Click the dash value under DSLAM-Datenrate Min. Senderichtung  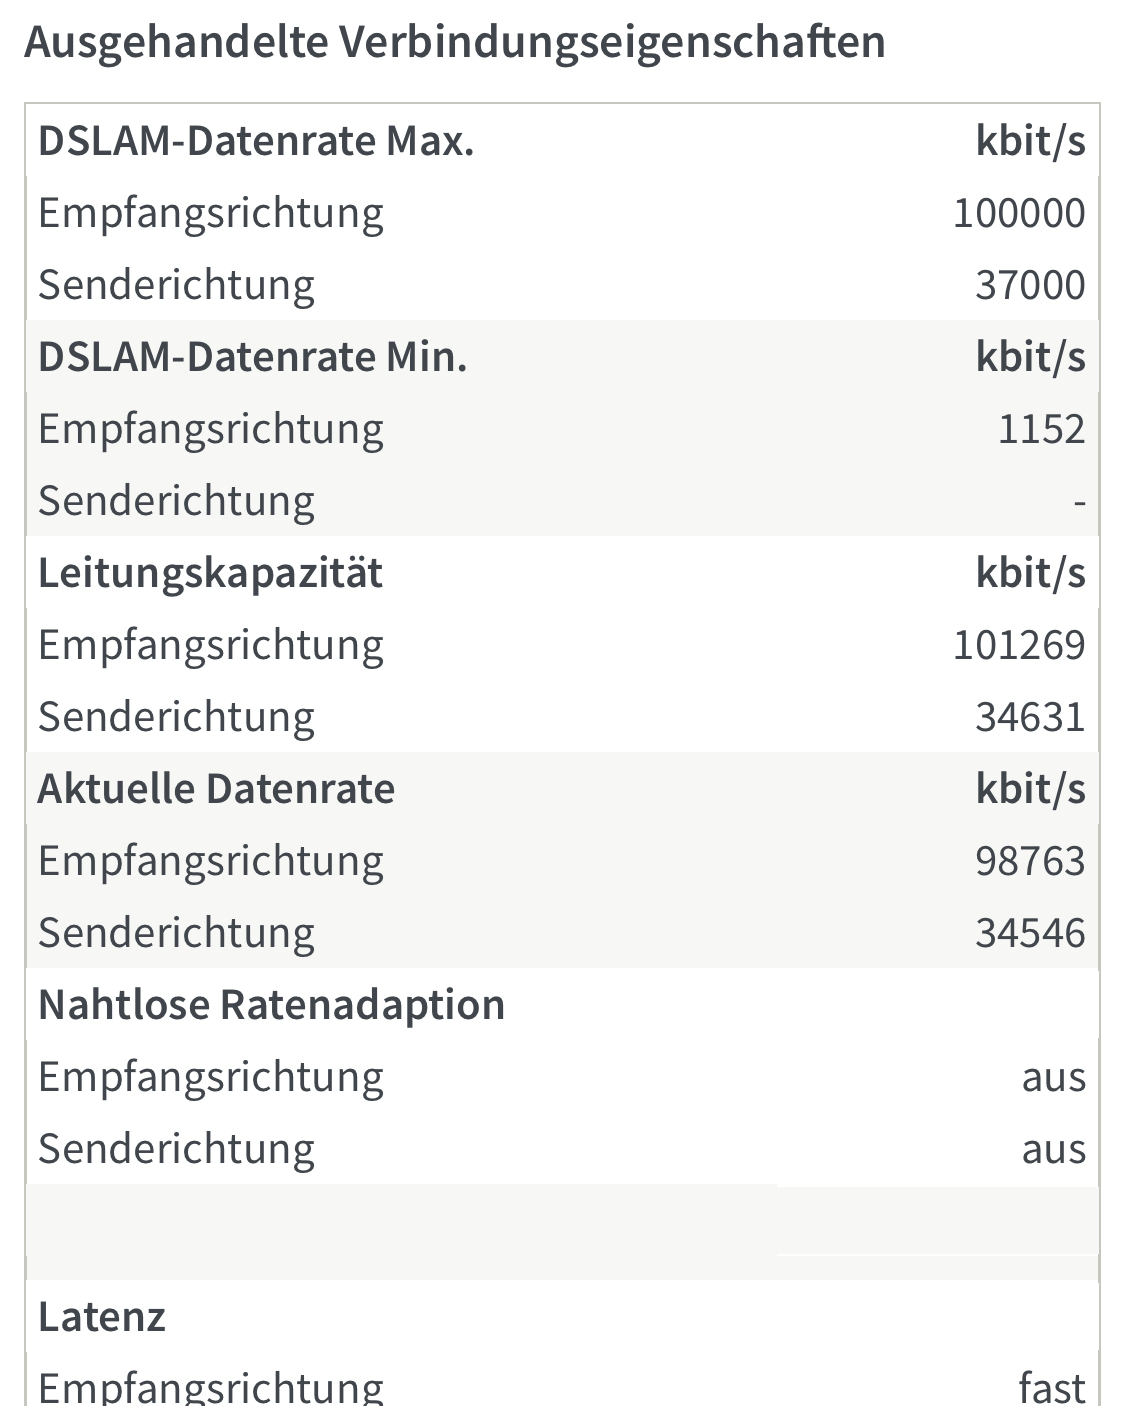coord(1079,502)
